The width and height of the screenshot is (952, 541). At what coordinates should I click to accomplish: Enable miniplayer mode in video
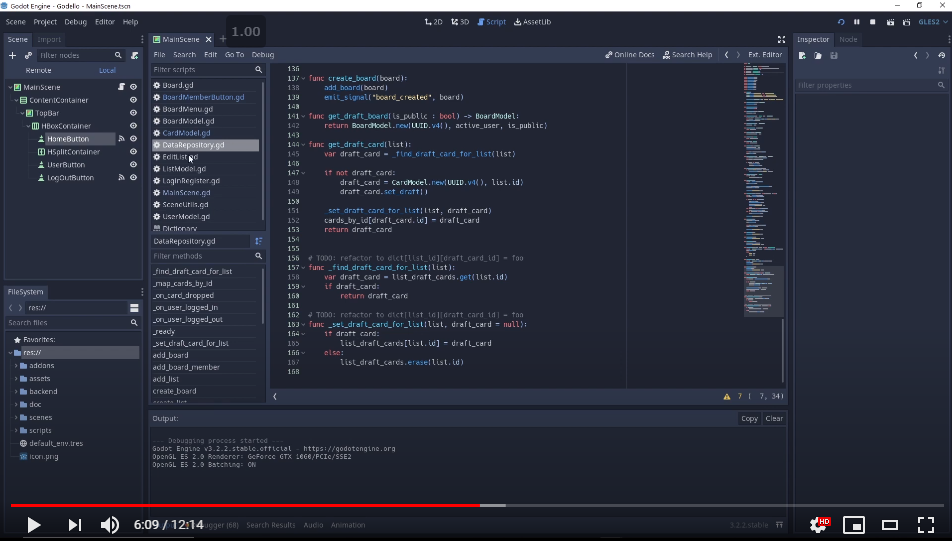pos(854,525)
